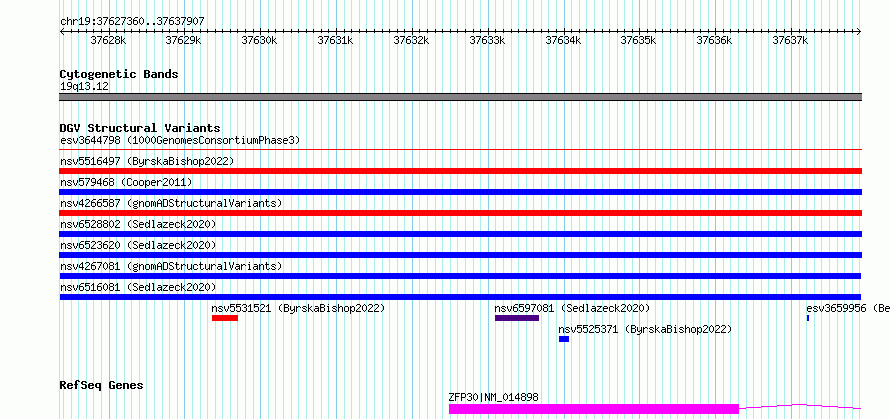Click the 37633k ruler label
Image resolution: width=890 pixels, height=419 pixels.
pos(488,40)
